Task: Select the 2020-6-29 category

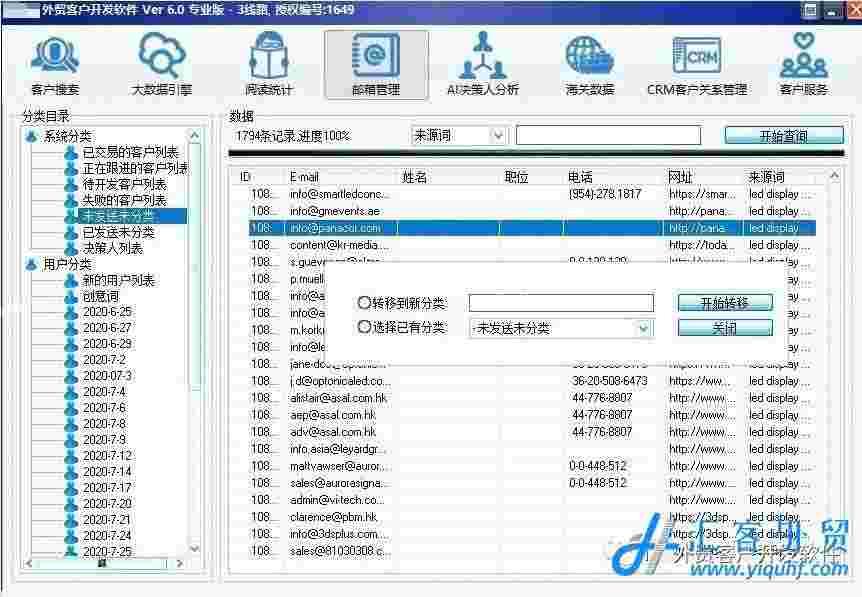Action: point(107,344)
